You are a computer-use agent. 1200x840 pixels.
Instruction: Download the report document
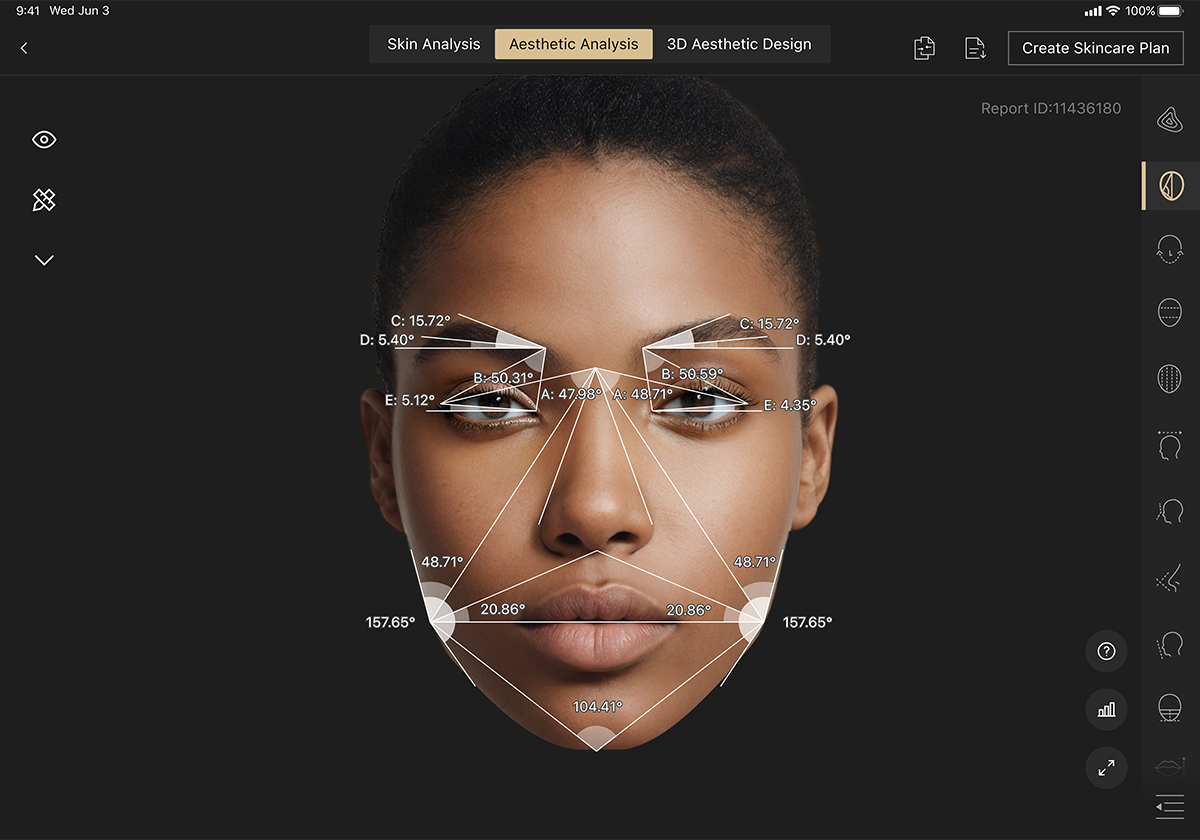975,48
